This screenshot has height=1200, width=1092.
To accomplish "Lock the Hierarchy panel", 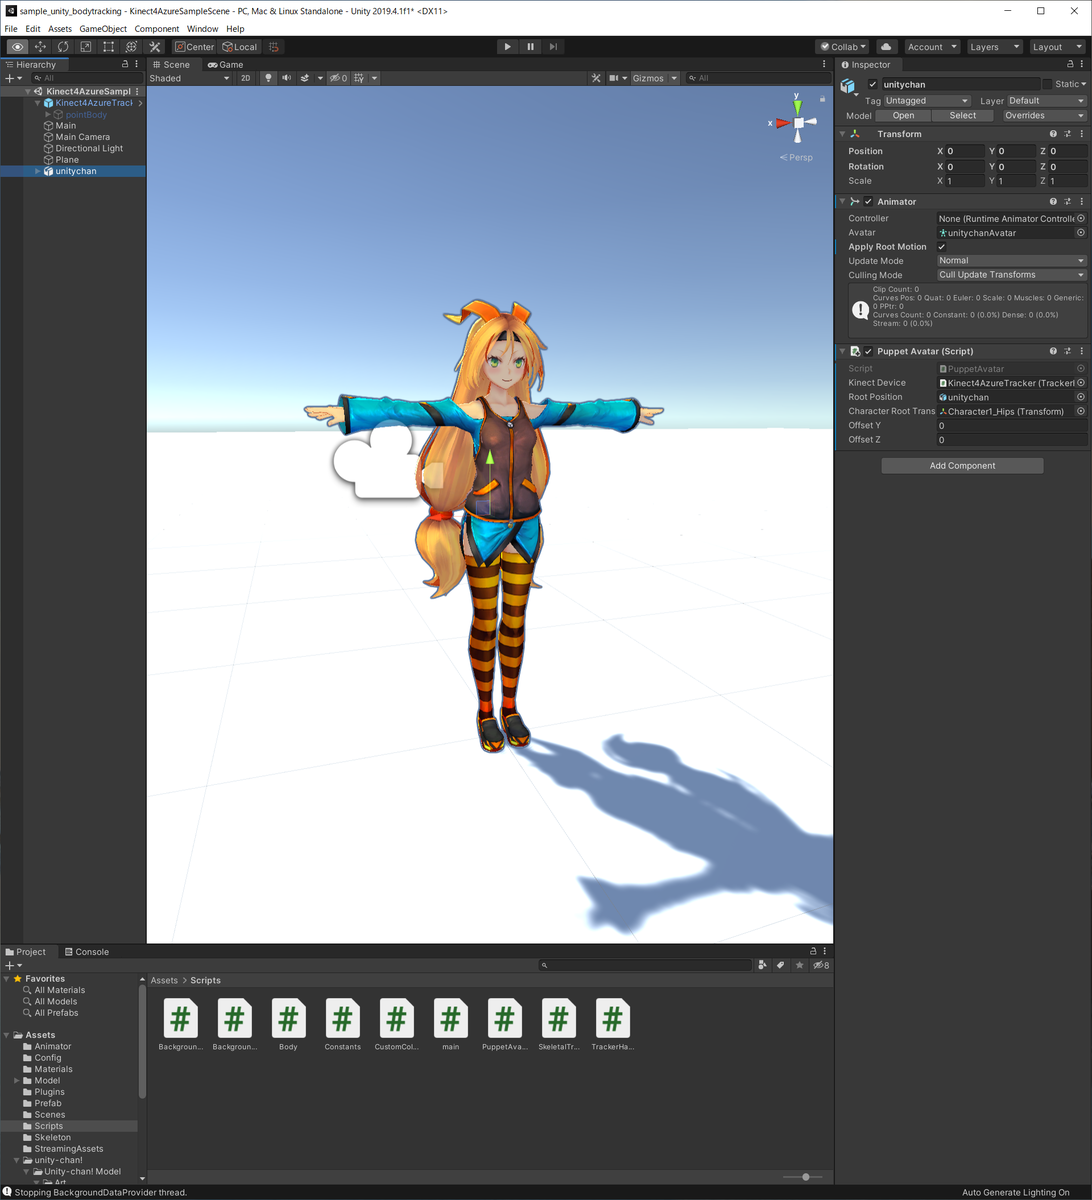I will pyautogui.click(x=125, y=64).
